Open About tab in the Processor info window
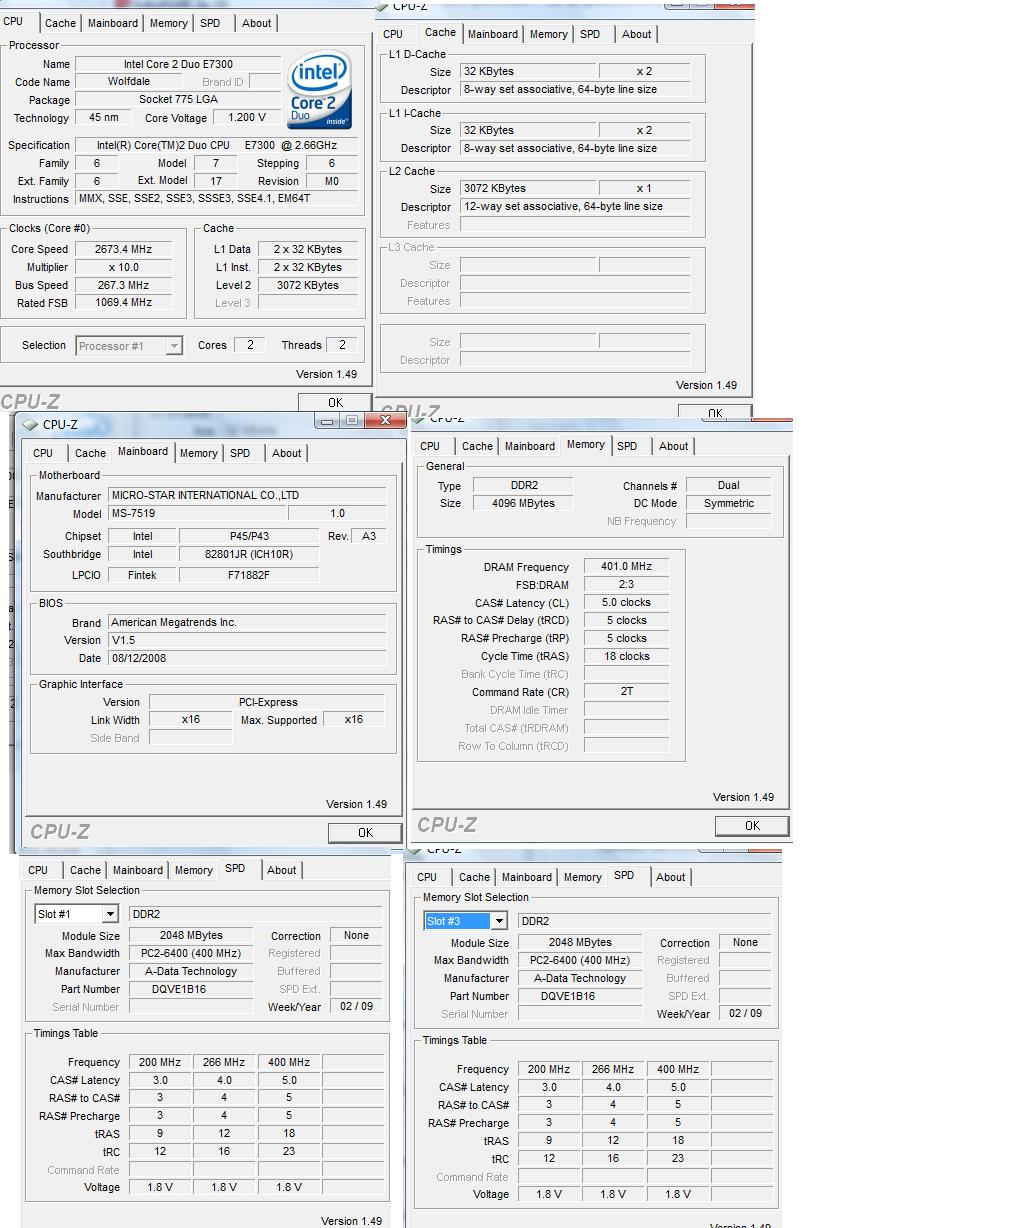The image size is (1024, 1228). click(x=257, y=23)
